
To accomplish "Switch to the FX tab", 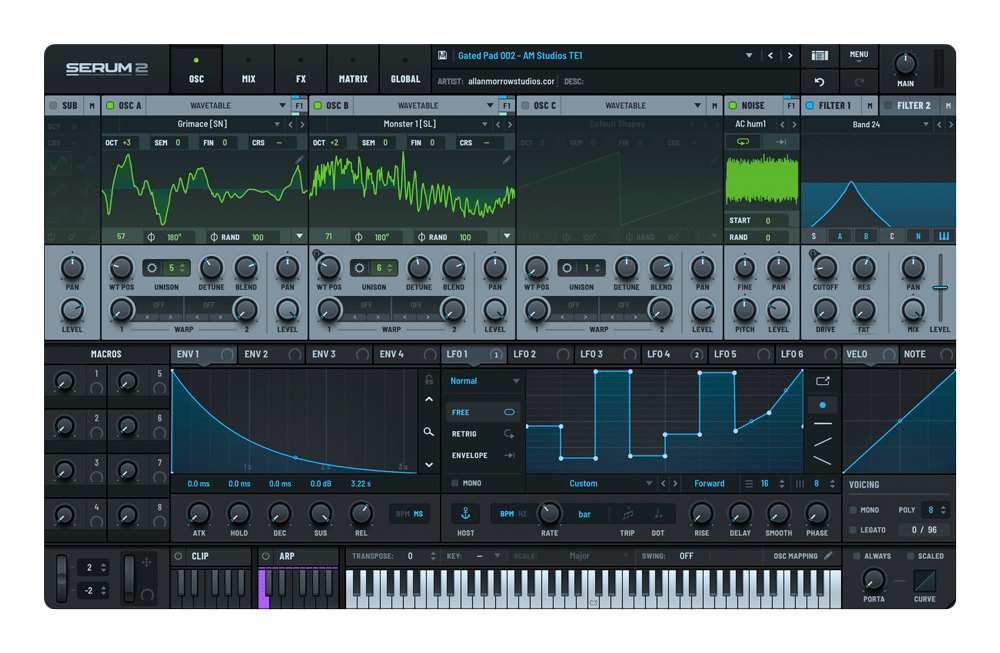I will (301, 70).
